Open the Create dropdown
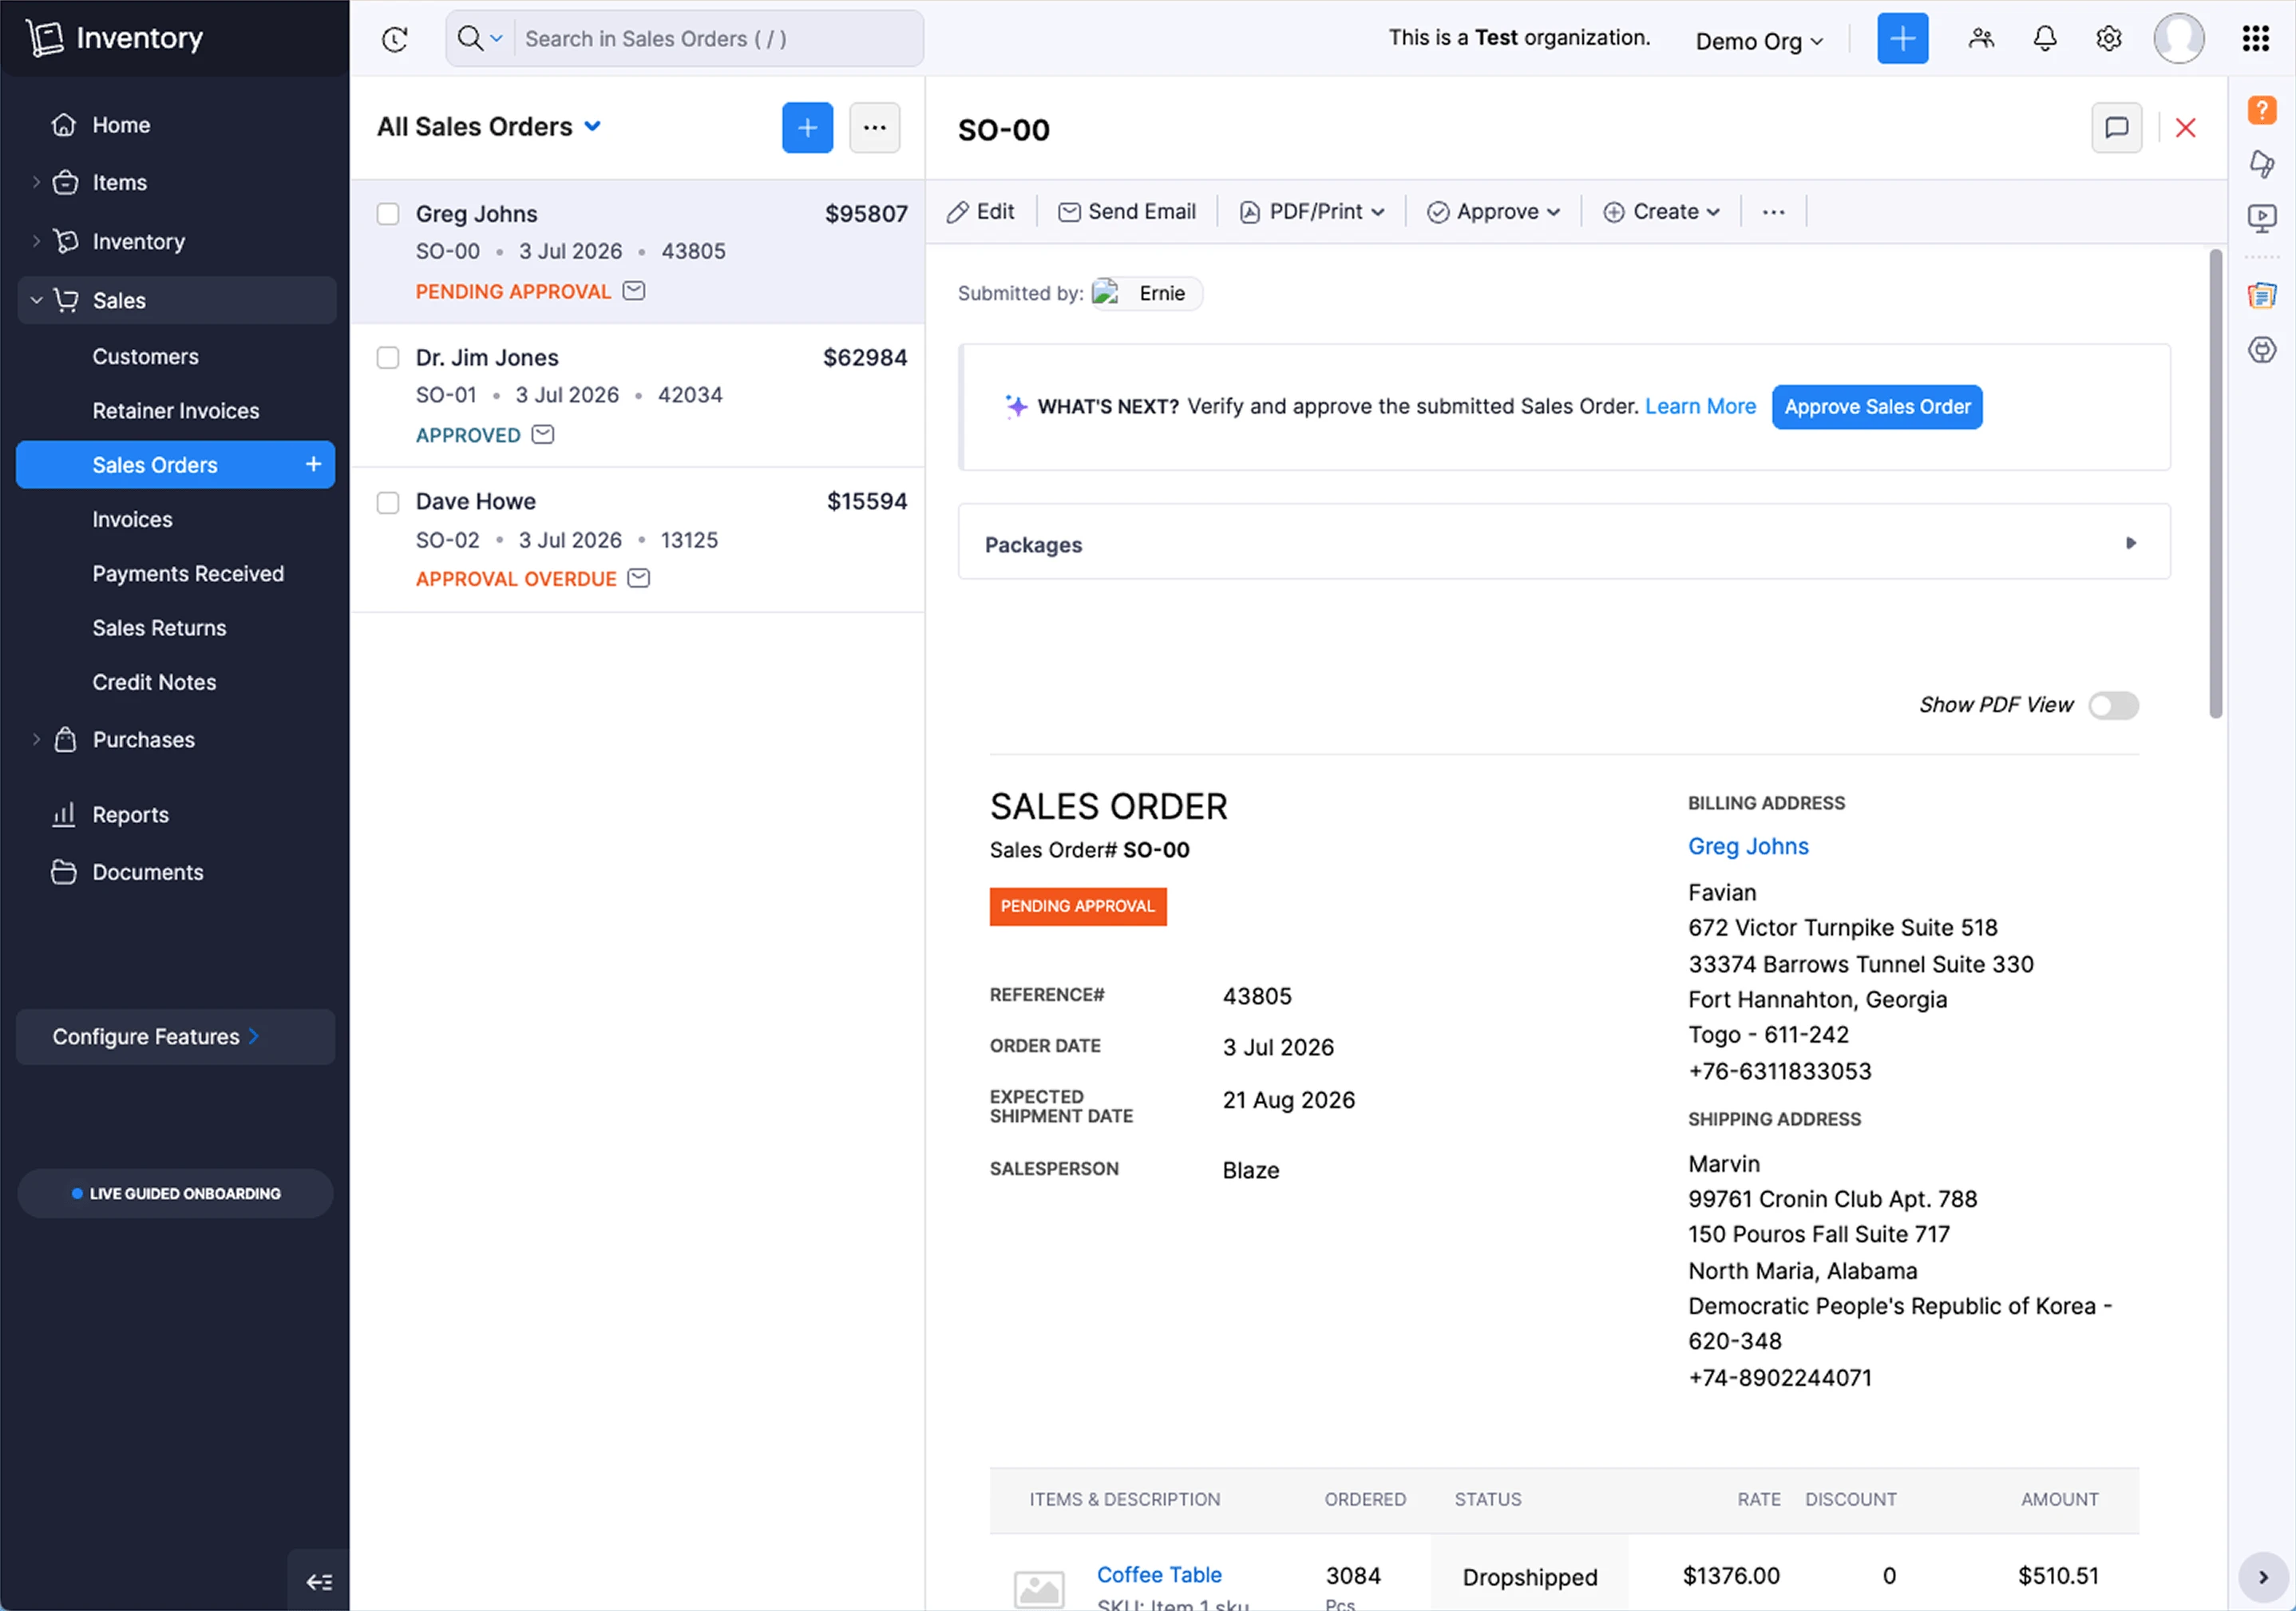 pos(1661,212)
